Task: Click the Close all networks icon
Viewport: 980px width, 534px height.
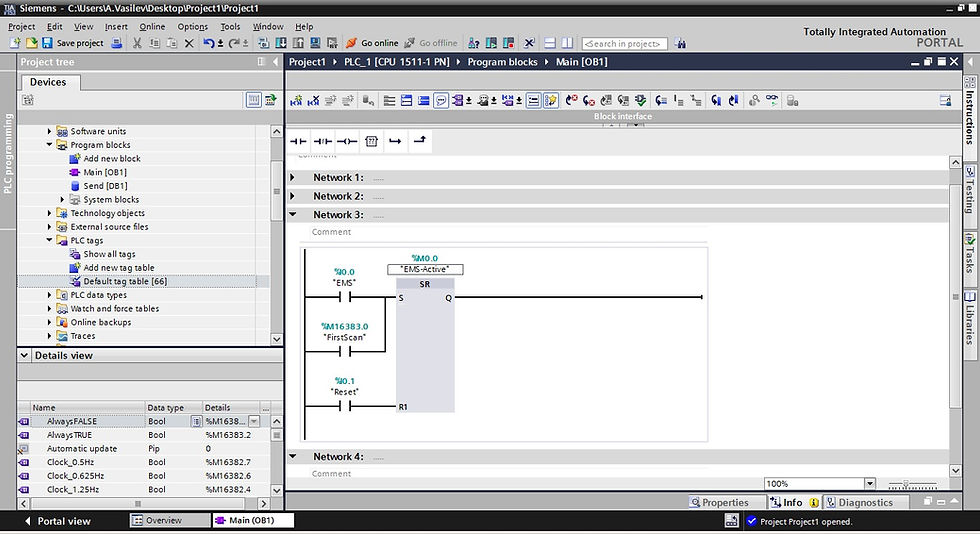Action: [x=423, y=101]
